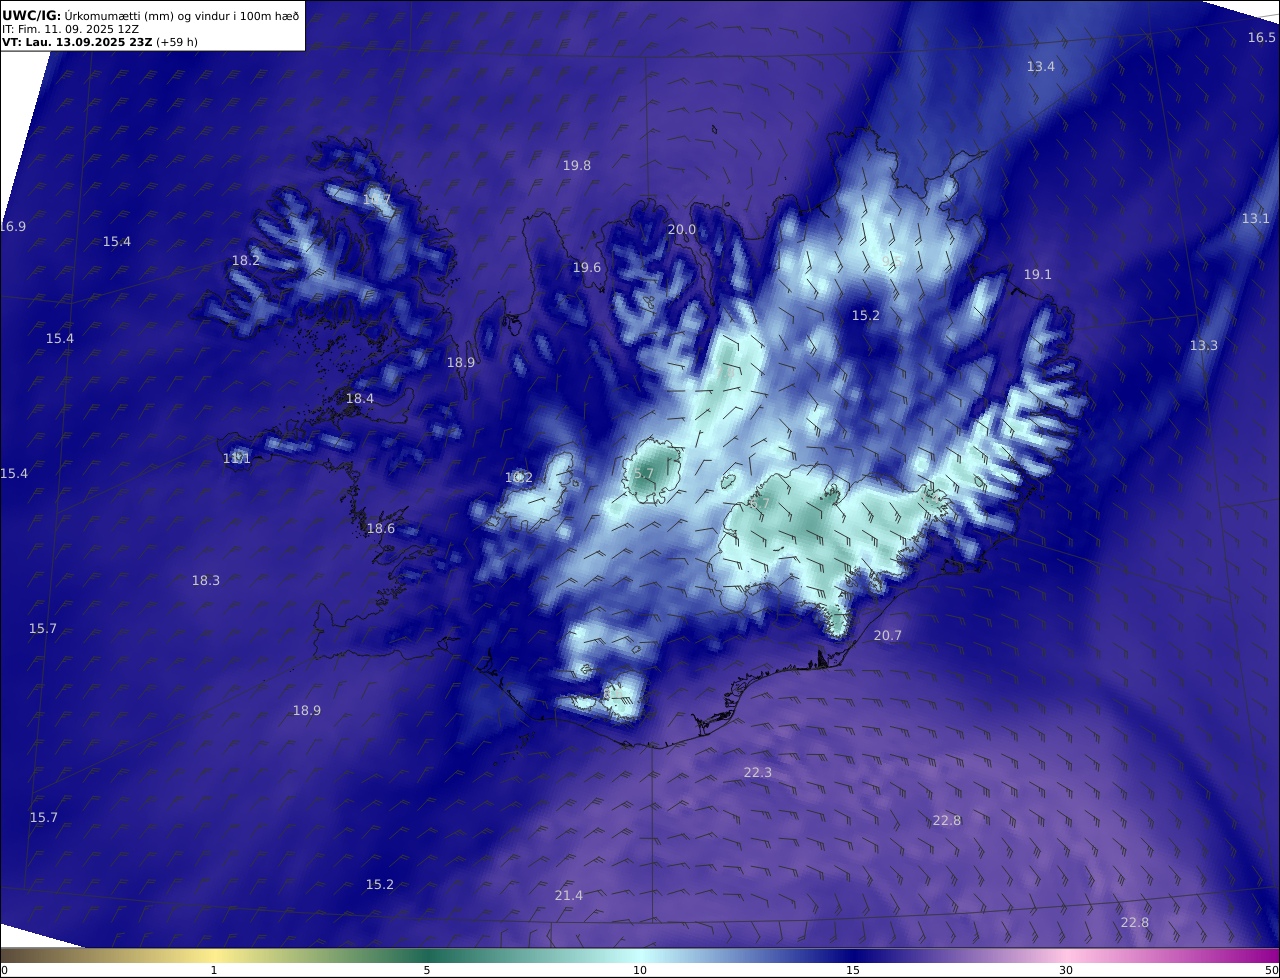Click the 18.2 value label on the map
Image resolution: width=1280 pixels, height=978 pixels.
(246, 260)
